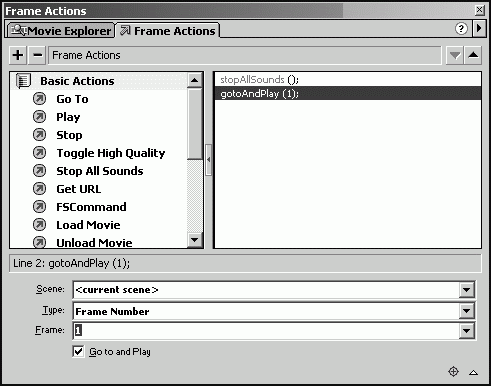Click the actions list scroll down arrow

coord(194,240)
